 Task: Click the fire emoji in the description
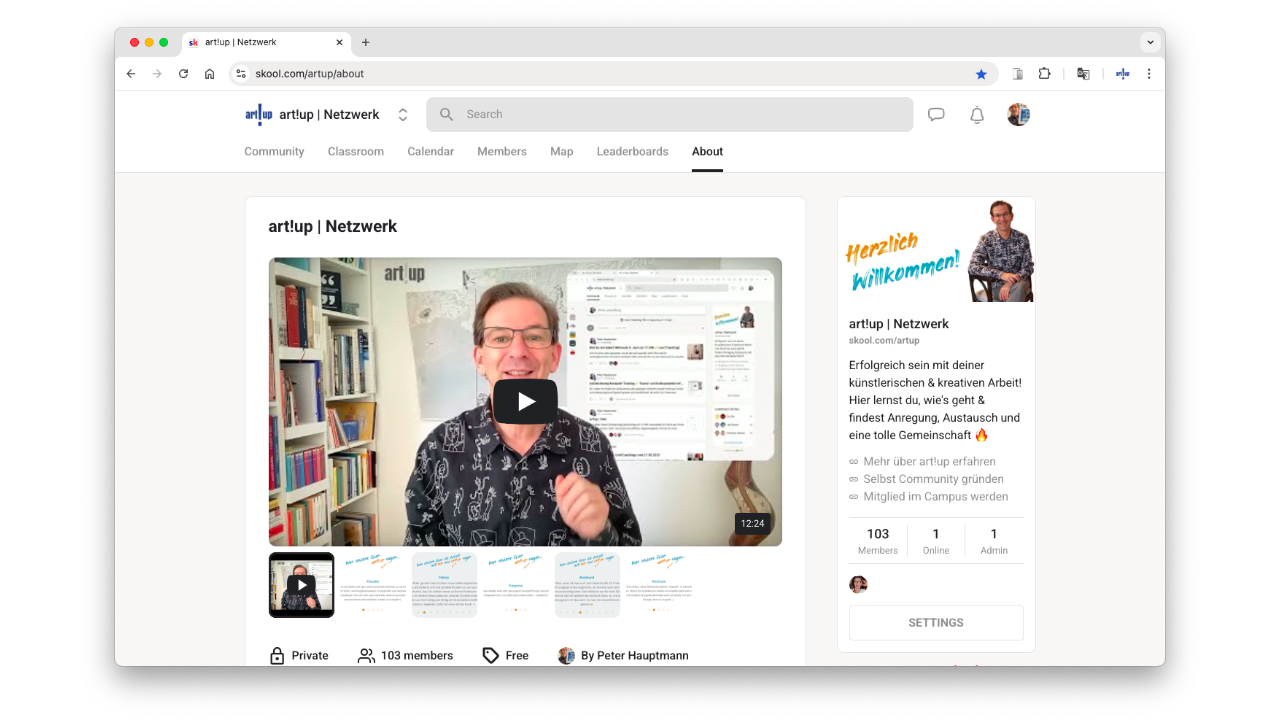(x=981, y=435)
